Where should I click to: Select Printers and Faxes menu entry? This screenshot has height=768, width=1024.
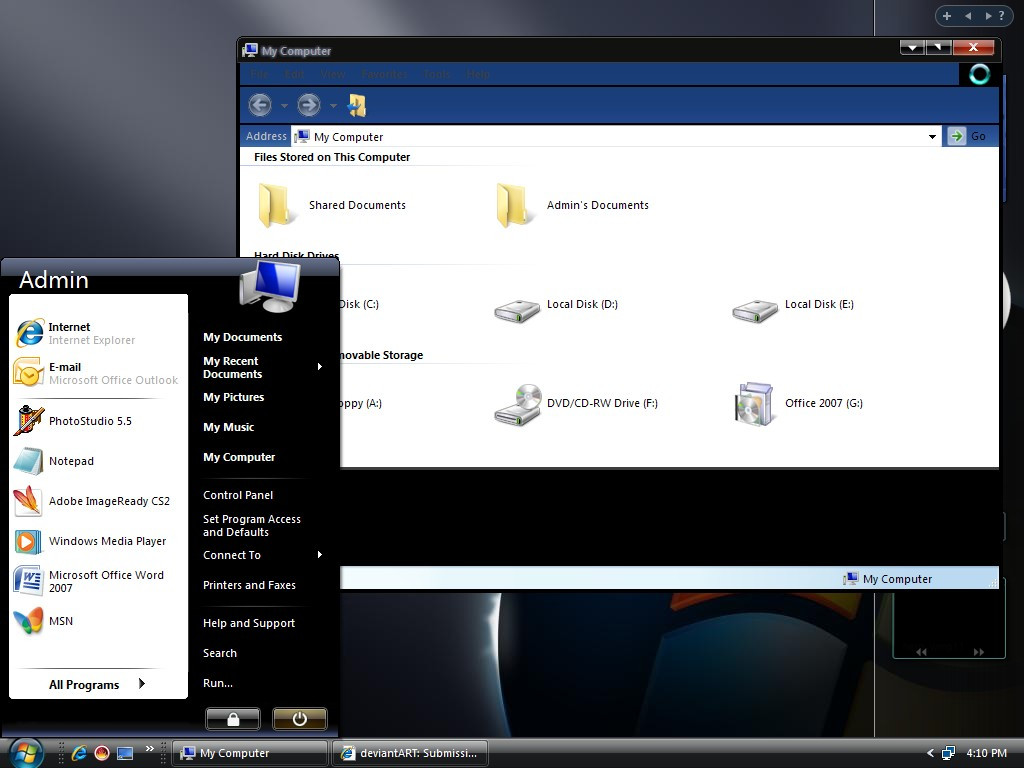[249, 585]
